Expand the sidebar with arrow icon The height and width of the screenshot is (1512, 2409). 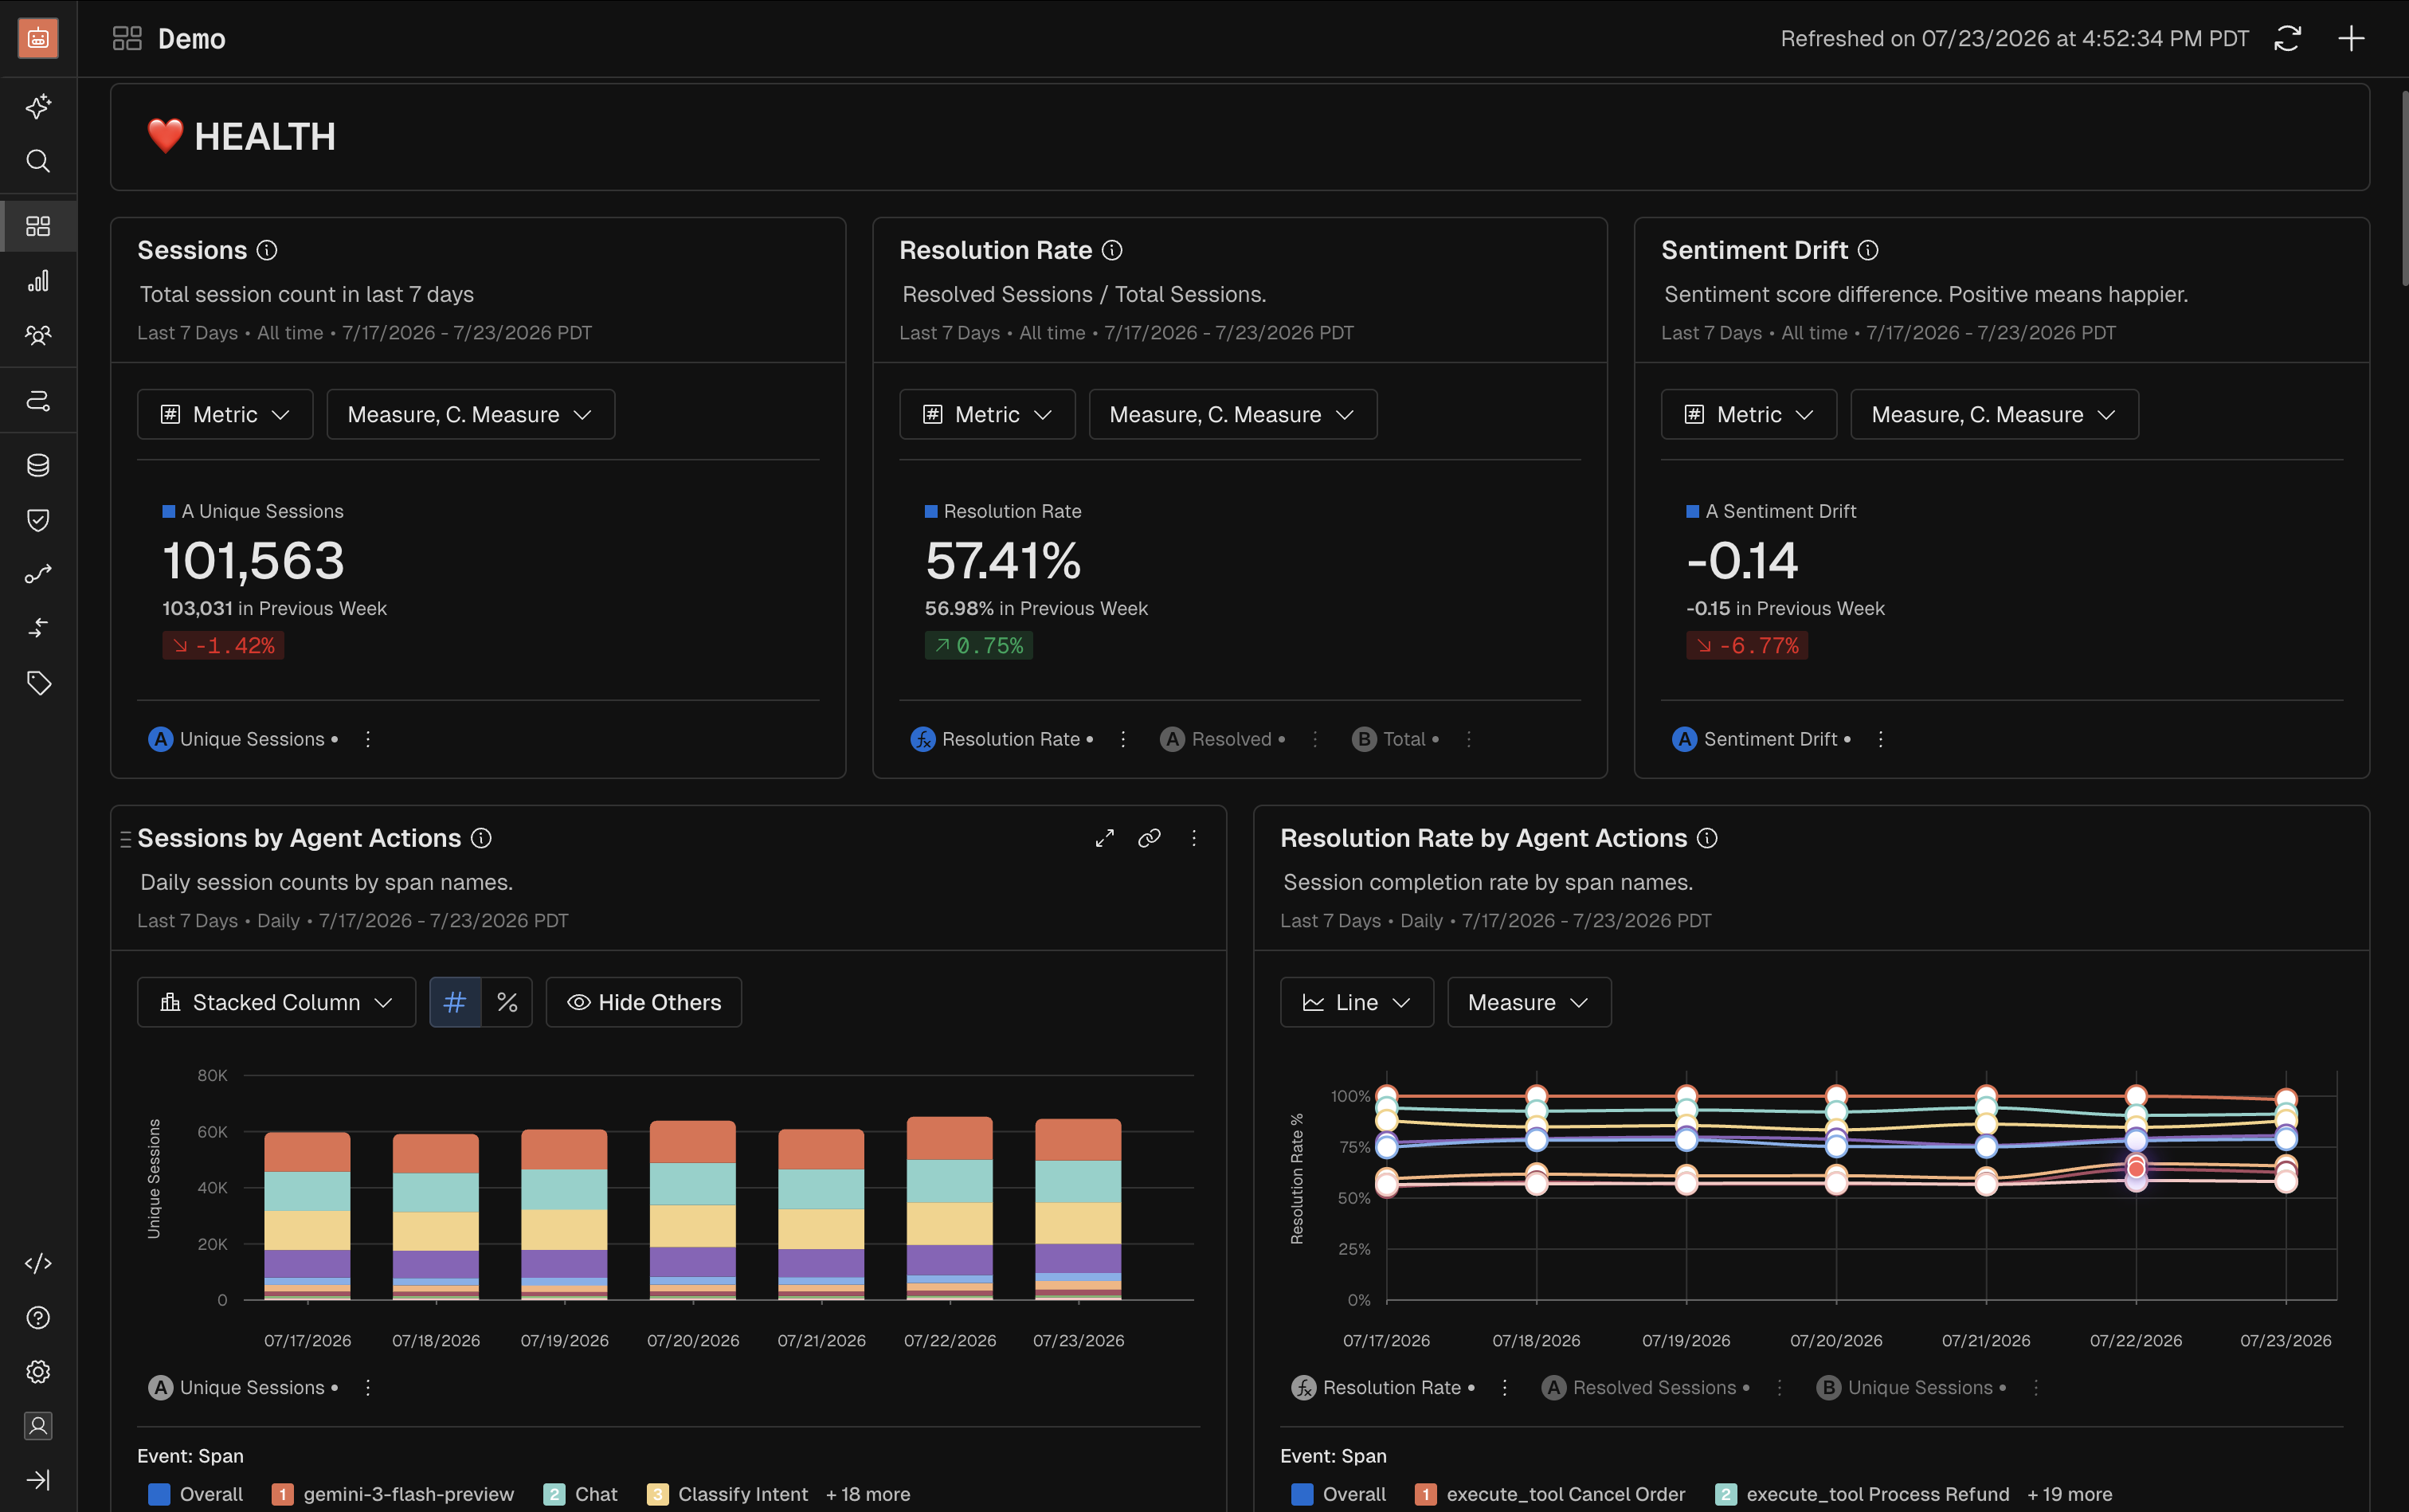(38, 1480)
